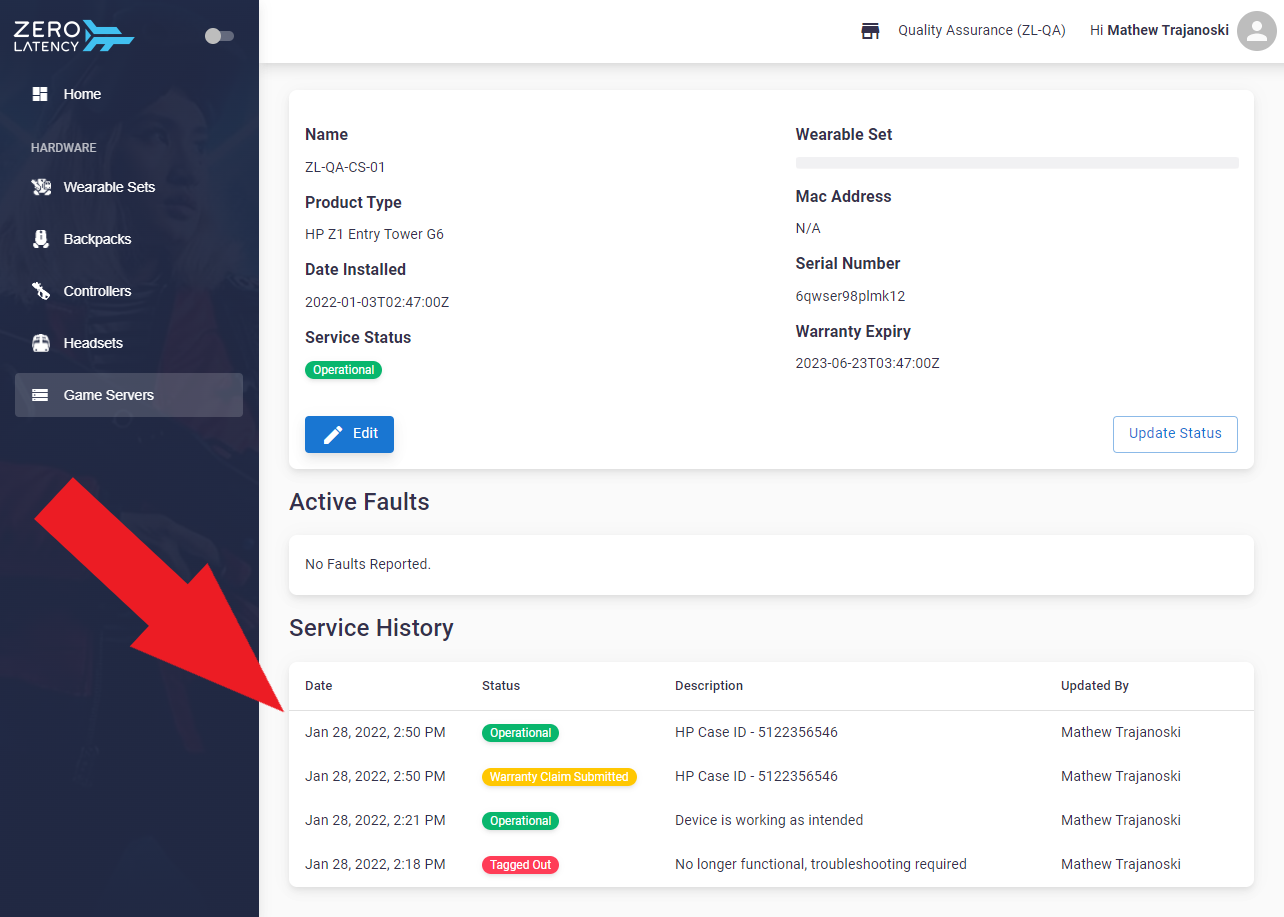Click the Warranty Claim Submitted badge
1284x917 pixels.
[x=559, y=777]
